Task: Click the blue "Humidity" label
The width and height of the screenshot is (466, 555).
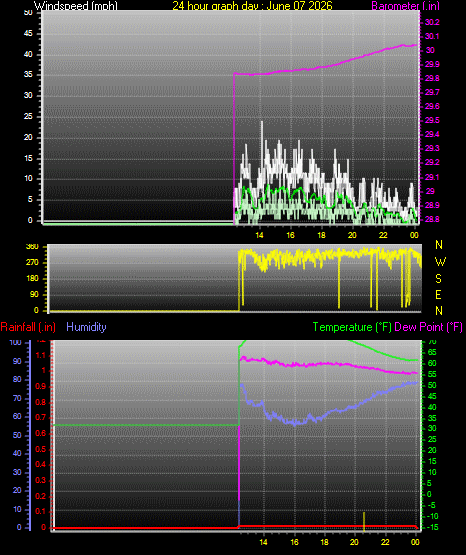Action: tap(86, 327)
